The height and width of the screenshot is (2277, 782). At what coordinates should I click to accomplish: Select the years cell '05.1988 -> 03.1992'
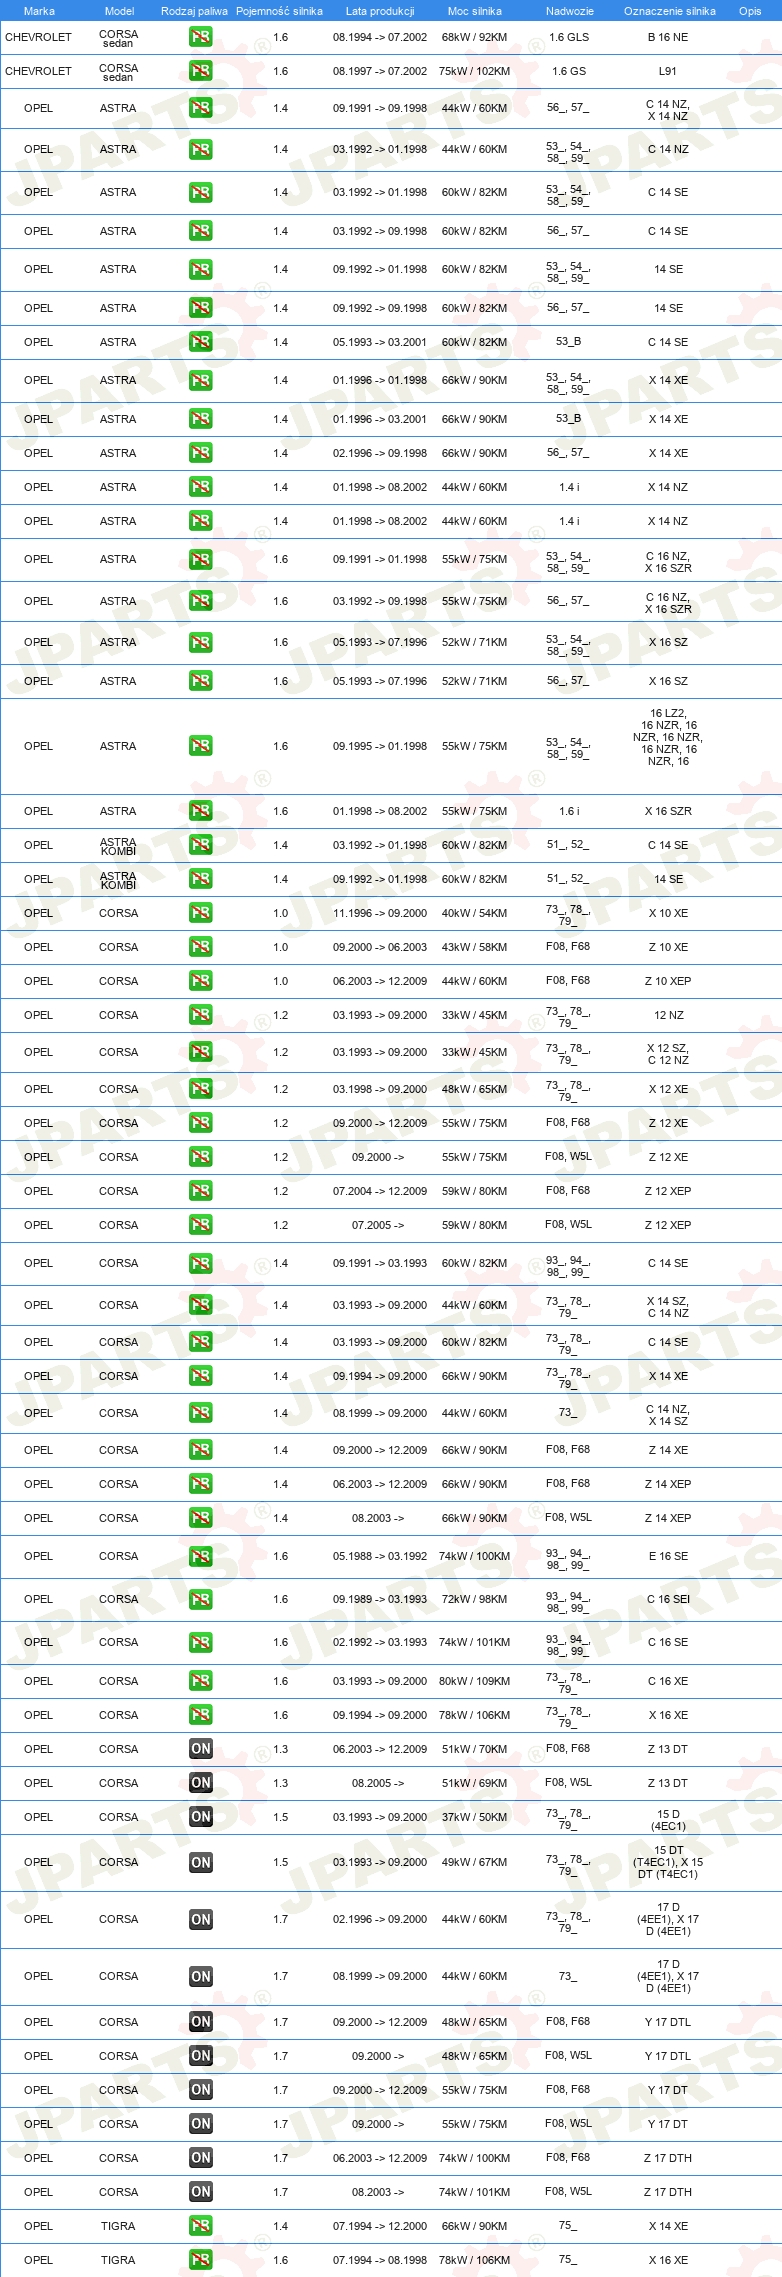pos(380,1557)
